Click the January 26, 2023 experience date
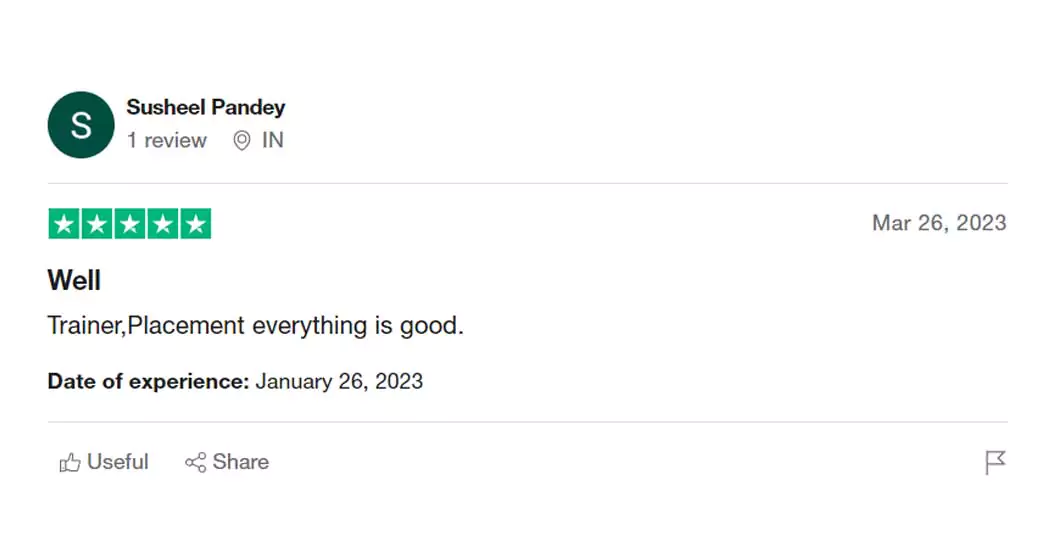 pyautogui.click(x=339, y=381)
